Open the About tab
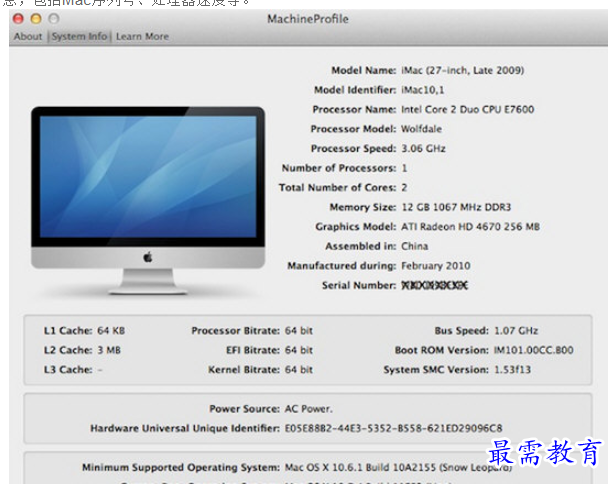Screen dimensions: 610x484 [x=28, y=37]
